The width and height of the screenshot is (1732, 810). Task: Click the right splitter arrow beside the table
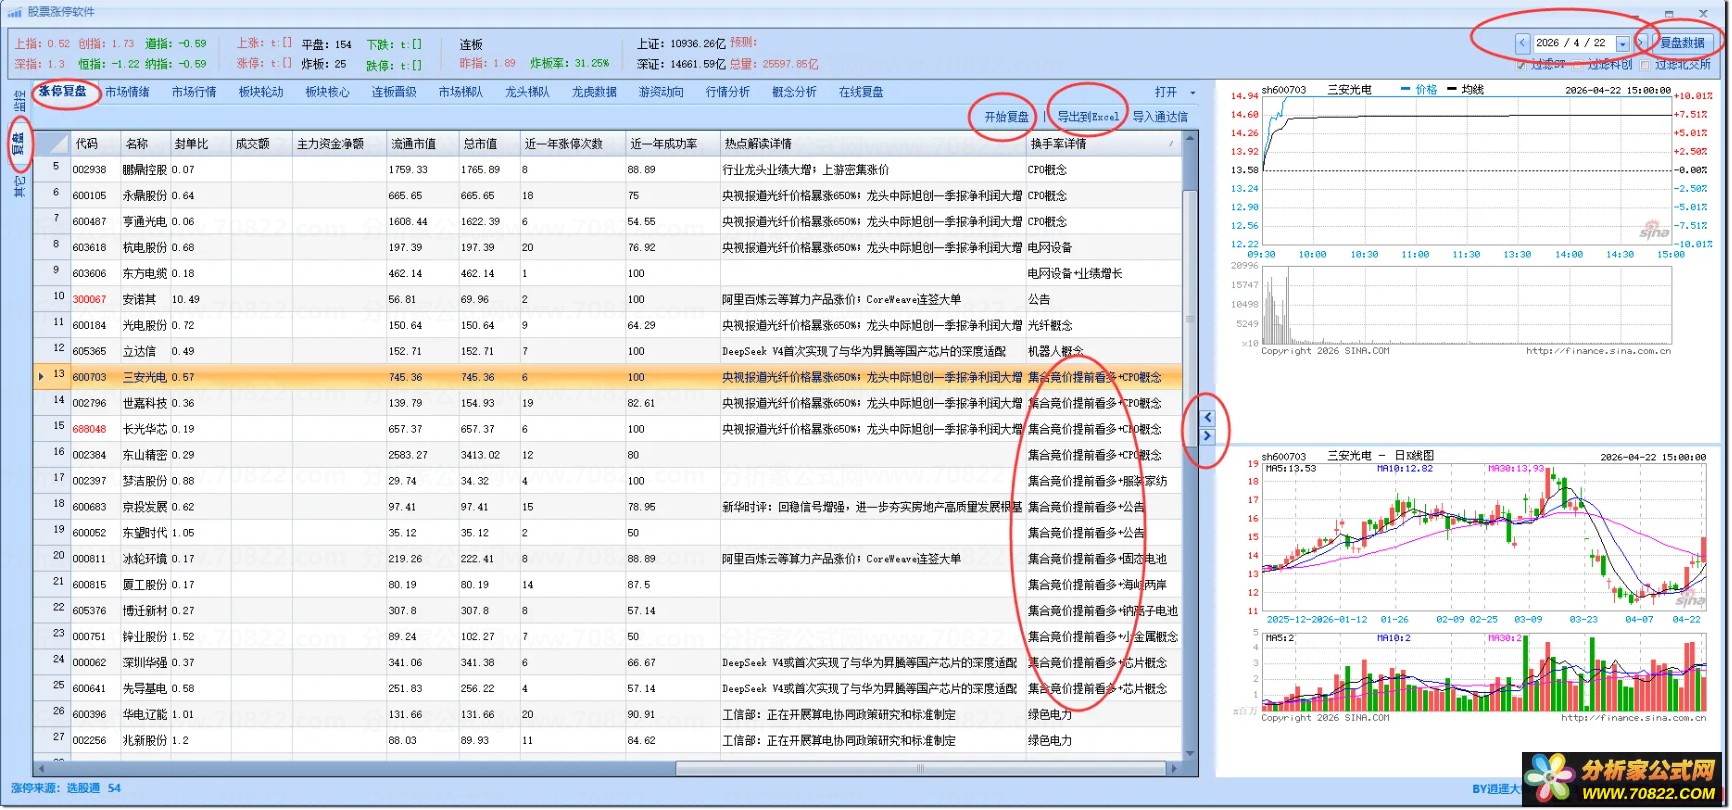coord(1207,436)
